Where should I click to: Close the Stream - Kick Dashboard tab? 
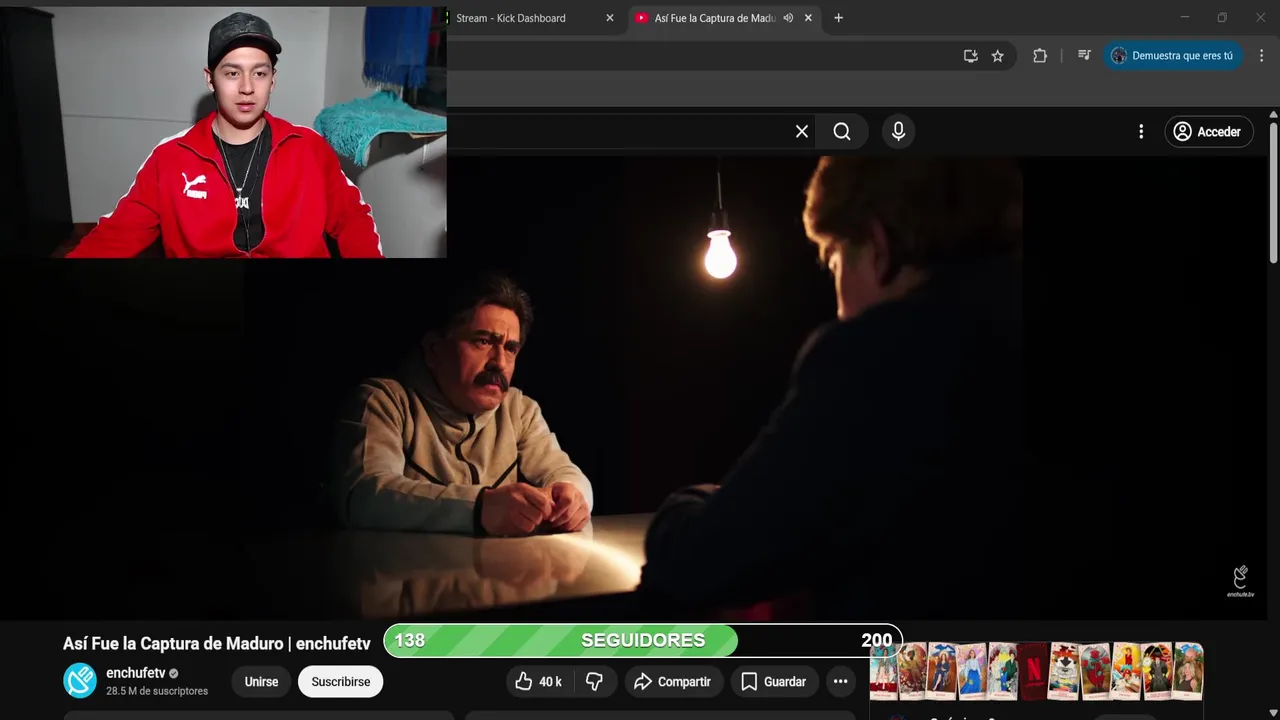click(x=610, y=18)
